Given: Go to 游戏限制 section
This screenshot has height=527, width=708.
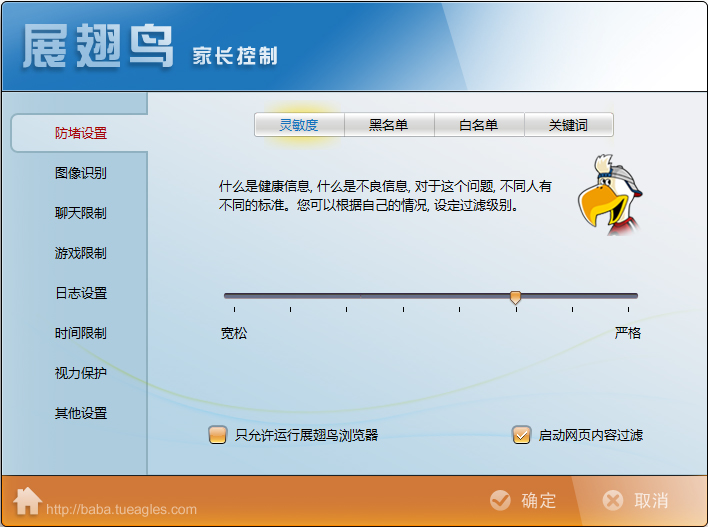Looking at the screenshot, I should coord(81,253).
